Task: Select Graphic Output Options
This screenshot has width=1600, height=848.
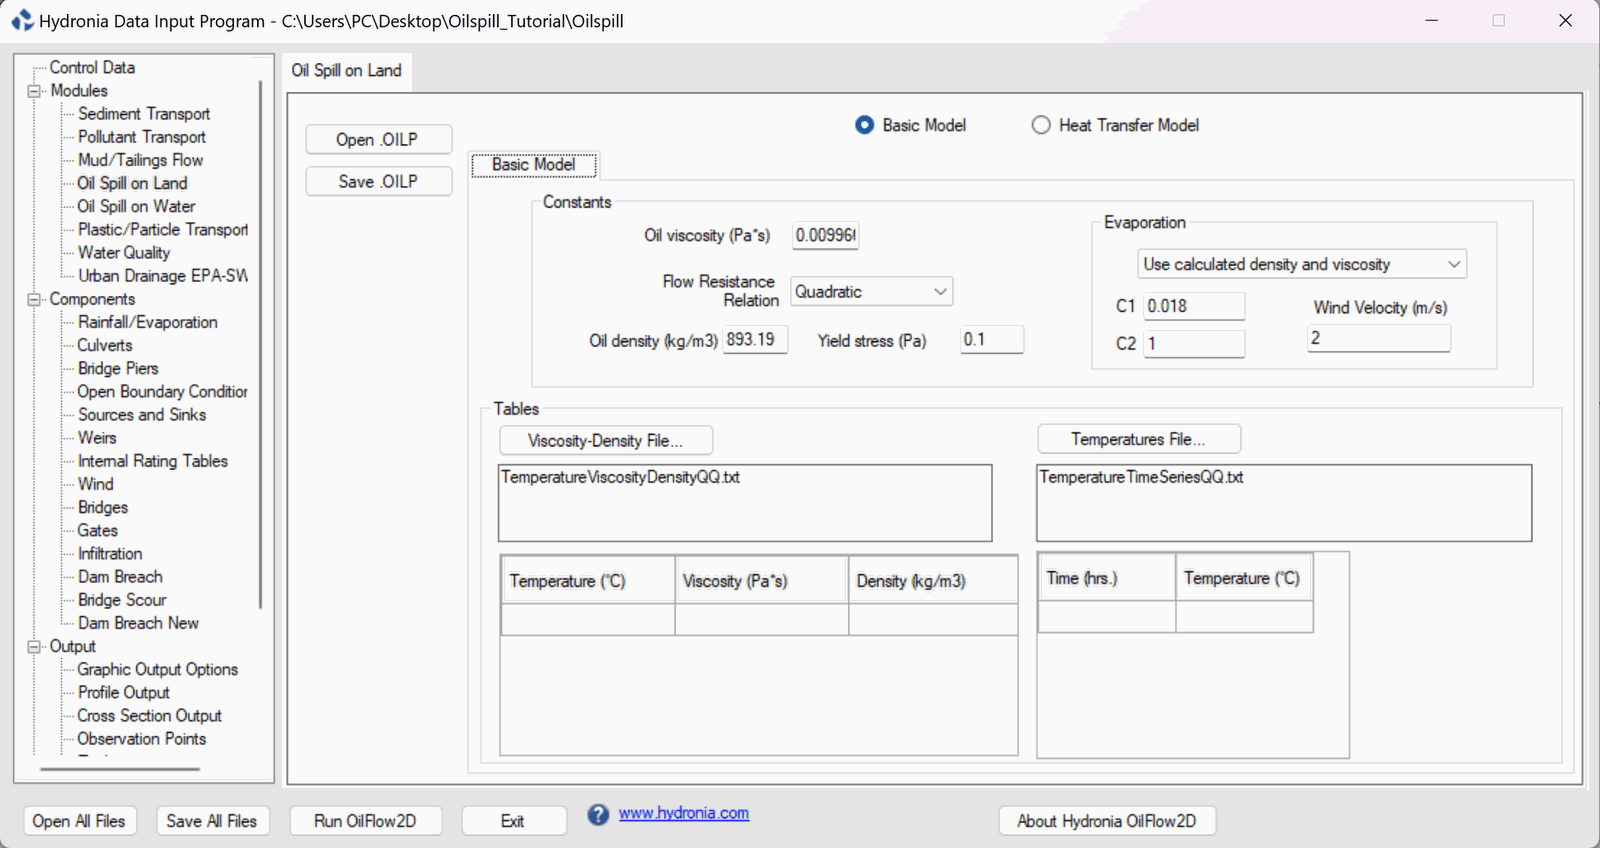Action: pos(157,670)
